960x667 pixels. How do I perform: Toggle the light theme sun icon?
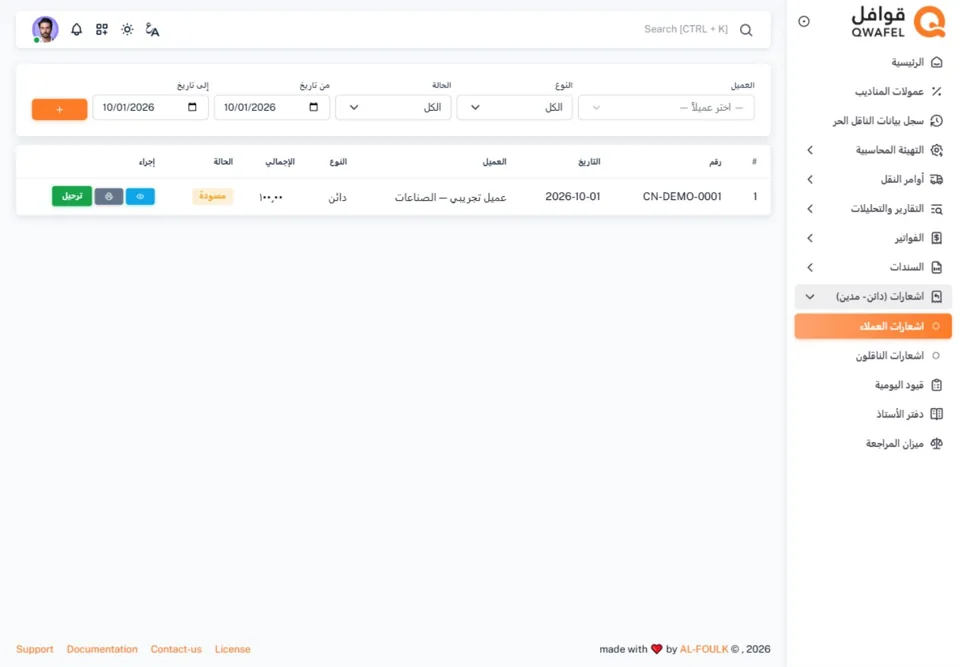coord(127,29)
